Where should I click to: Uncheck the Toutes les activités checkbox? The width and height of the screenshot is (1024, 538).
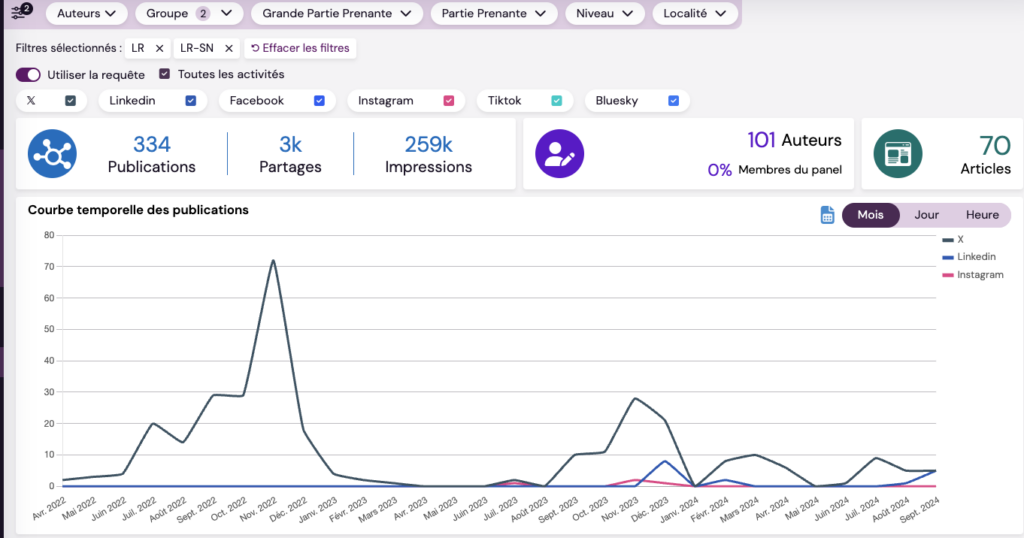(x=165, y=74)
